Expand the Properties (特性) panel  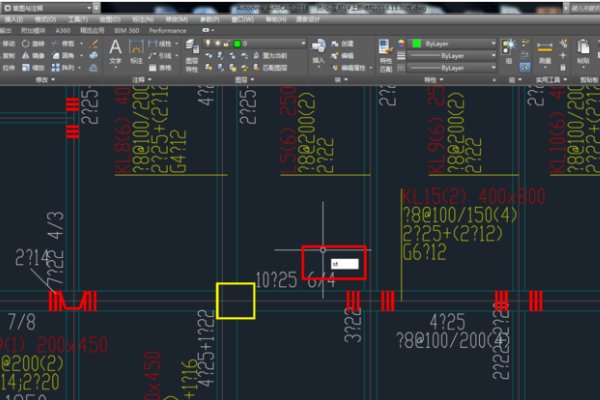pos(432,80)
